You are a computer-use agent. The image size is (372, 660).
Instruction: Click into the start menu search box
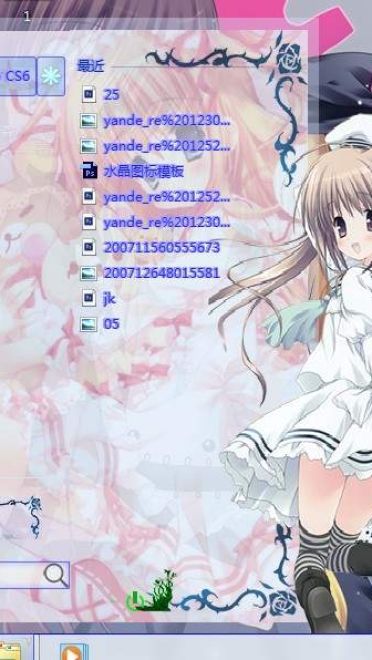pyautogui.click(x=34, y=575)
